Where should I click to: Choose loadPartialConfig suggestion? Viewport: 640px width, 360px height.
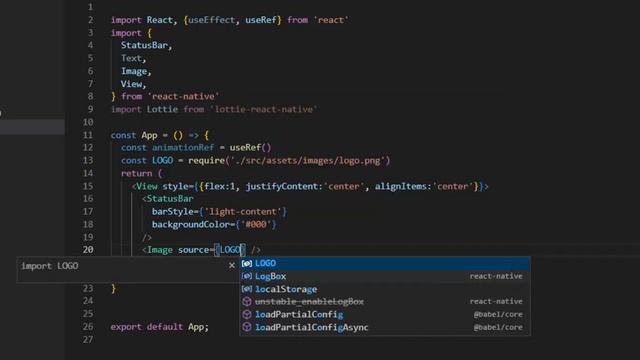[x=385, y=314]
